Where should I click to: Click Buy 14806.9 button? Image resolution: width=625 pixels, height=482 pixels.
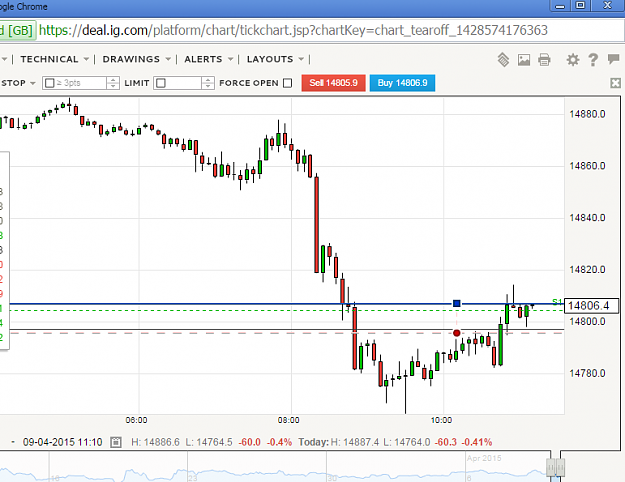pos(402,83)
